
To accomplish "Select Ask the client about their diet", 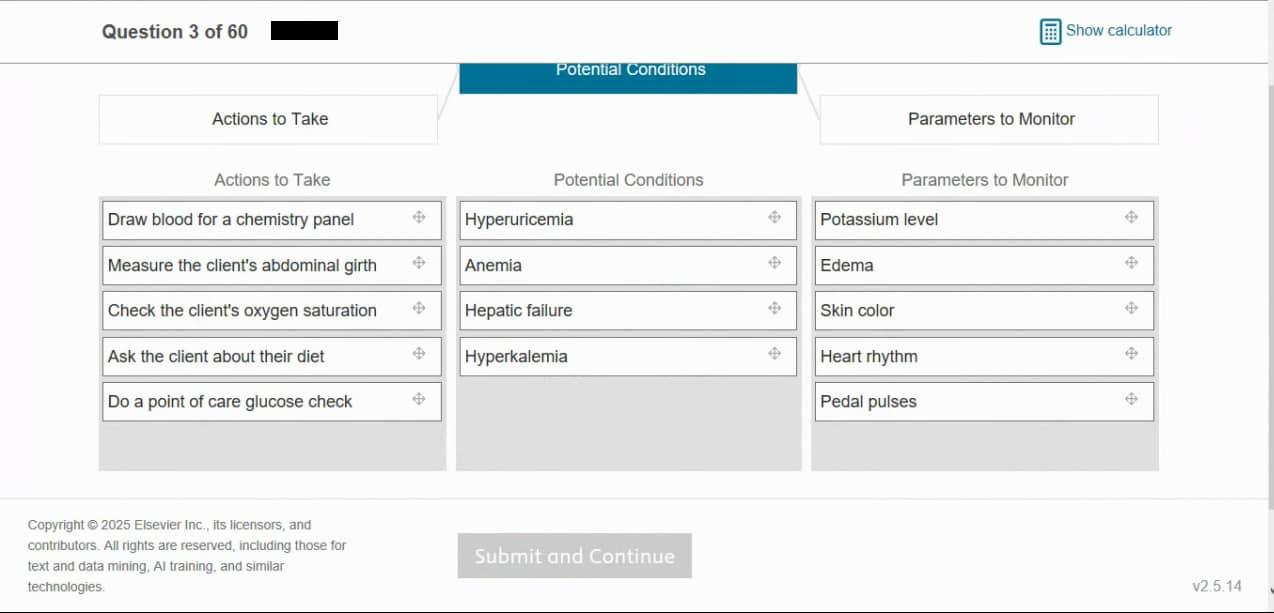I will (x=216, y=357).
